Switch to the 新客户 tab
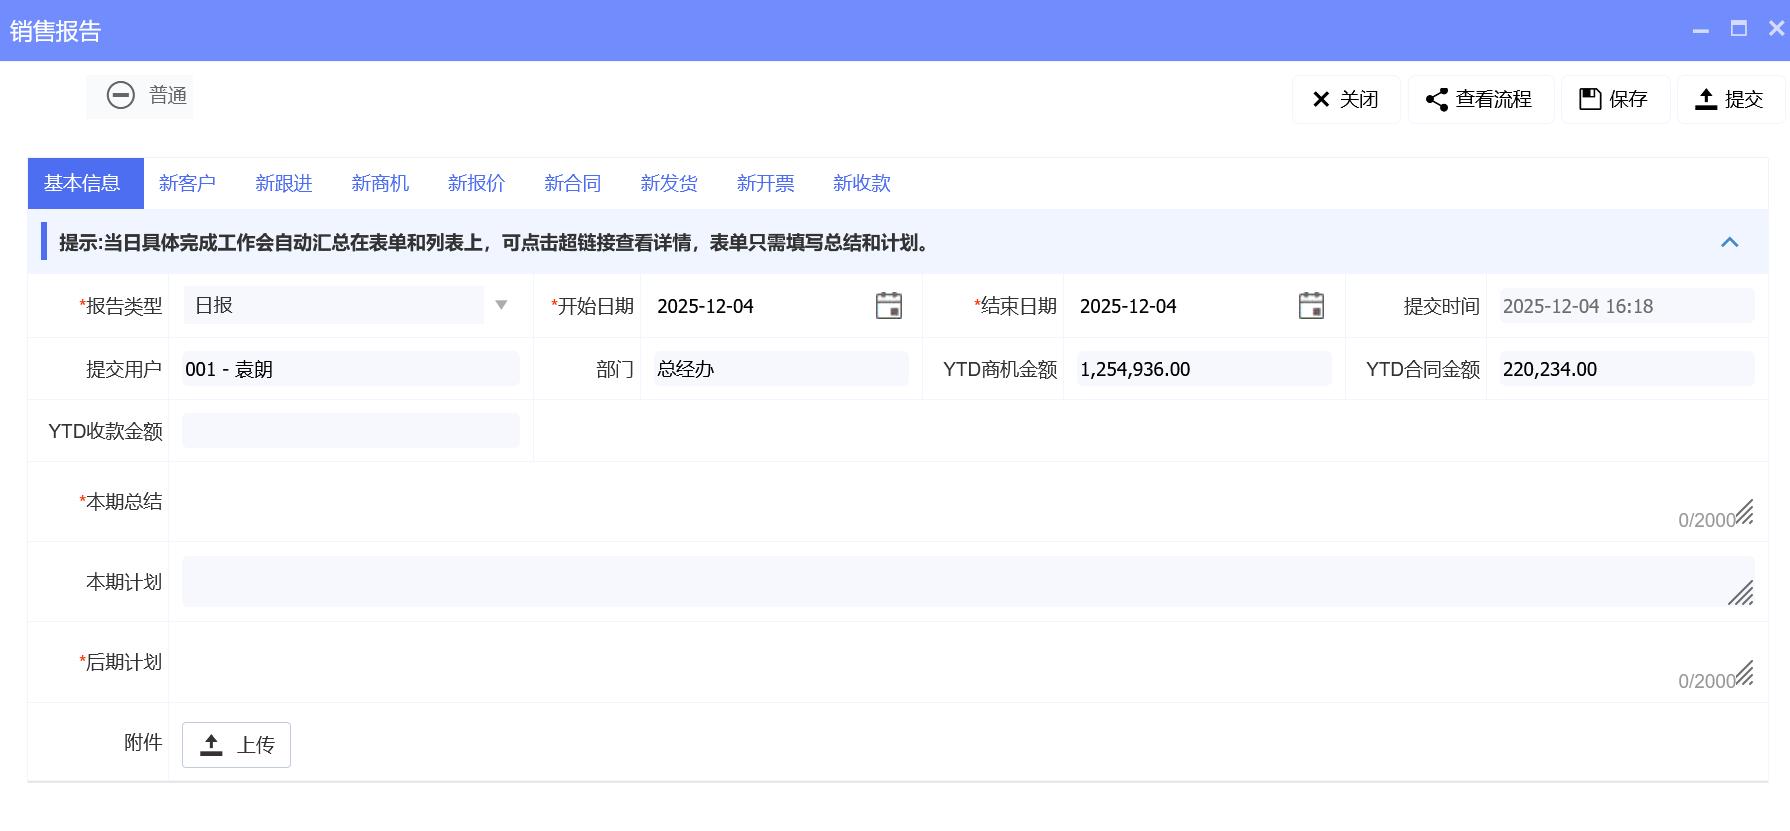The image size is (1790, 831). pos(187,184)
